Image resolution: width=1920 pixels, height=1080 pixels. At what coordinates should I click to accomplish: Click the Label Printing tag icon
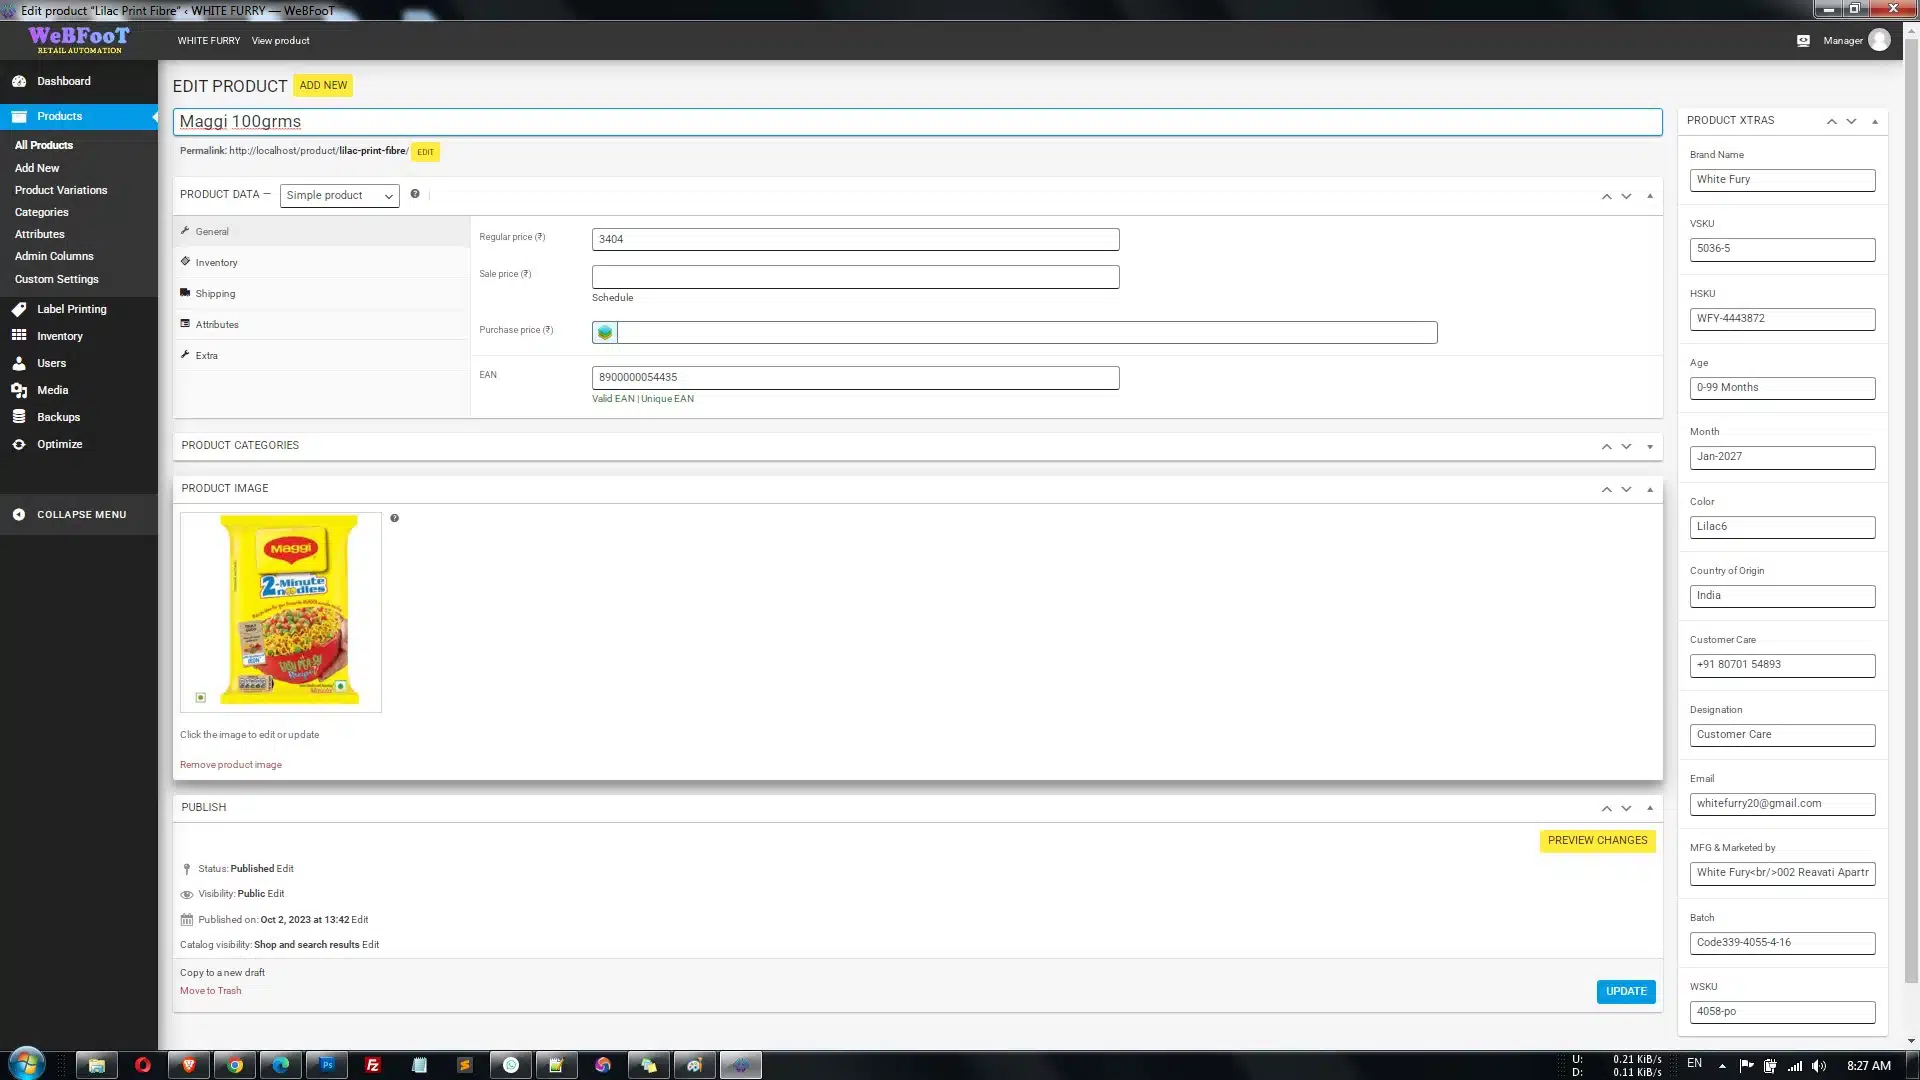(19, 309)
